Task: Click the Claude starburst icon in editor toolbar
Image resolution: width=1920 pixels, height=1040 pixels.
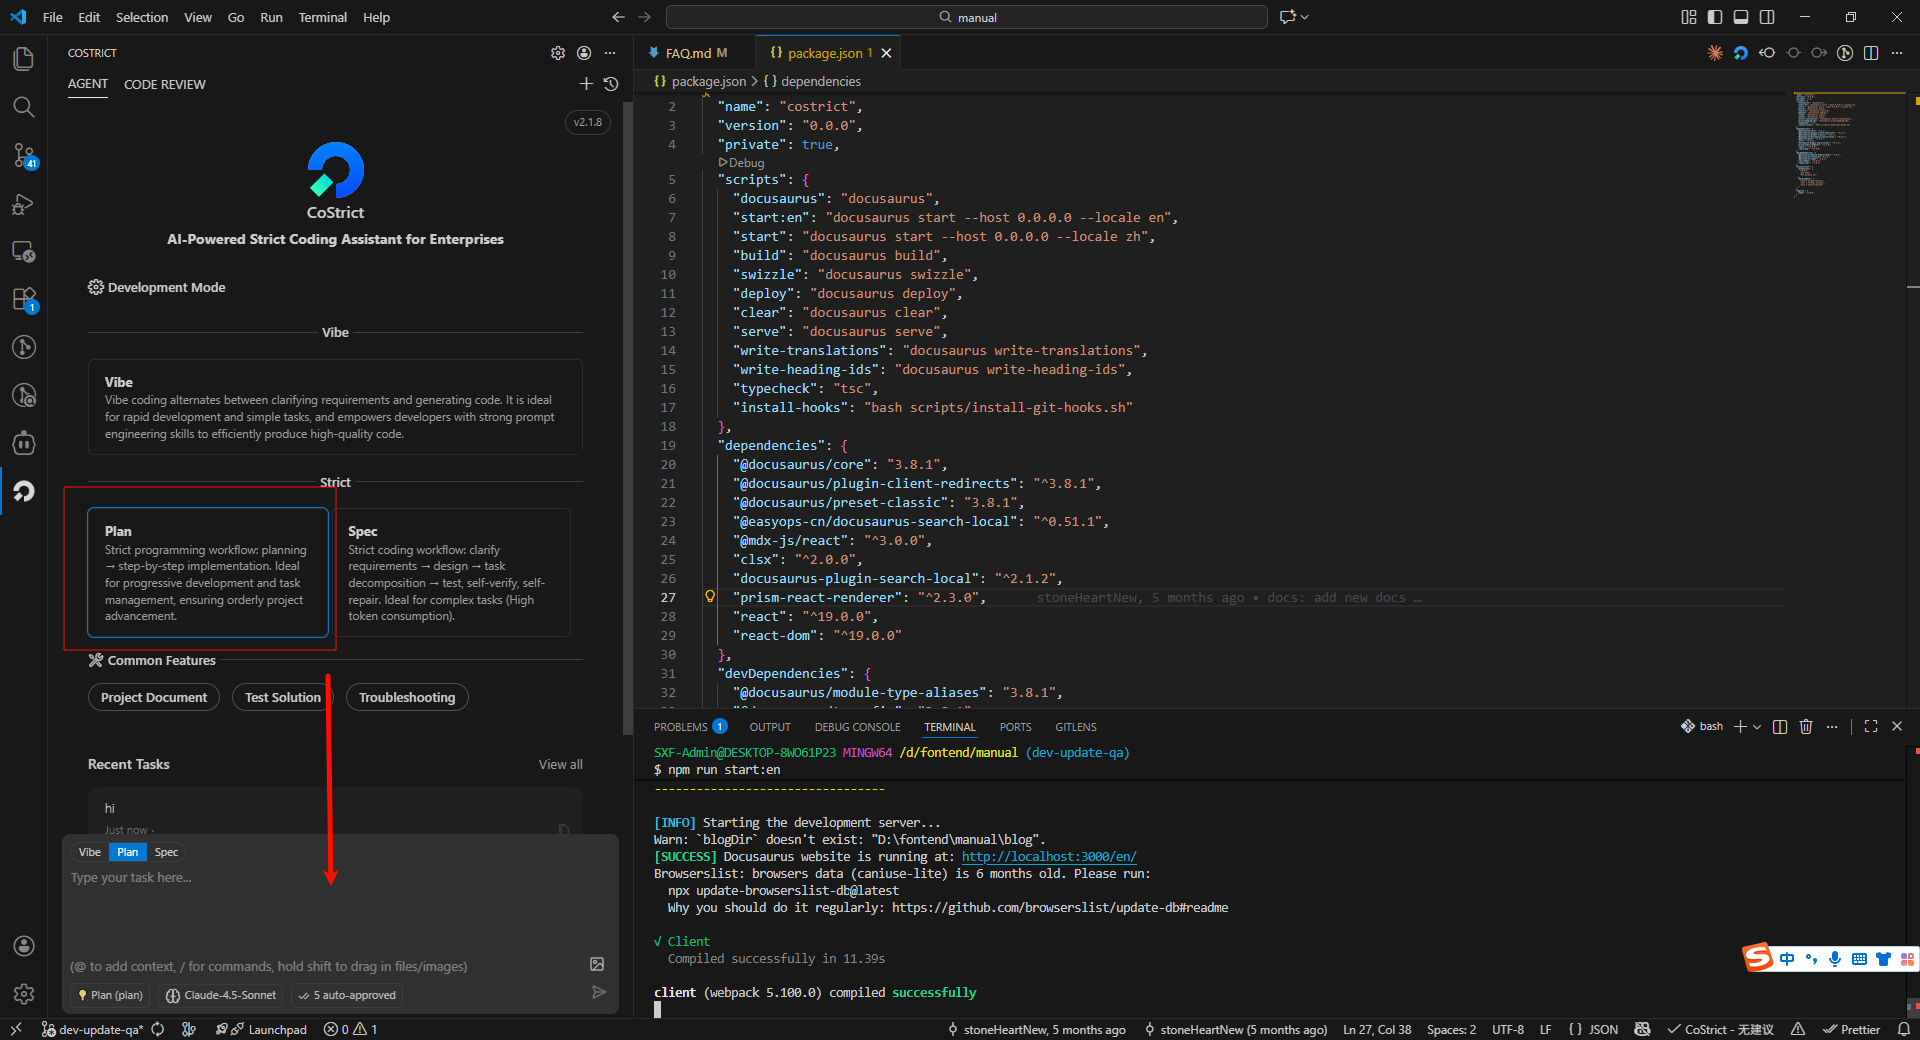Action: coord(1715,53)
